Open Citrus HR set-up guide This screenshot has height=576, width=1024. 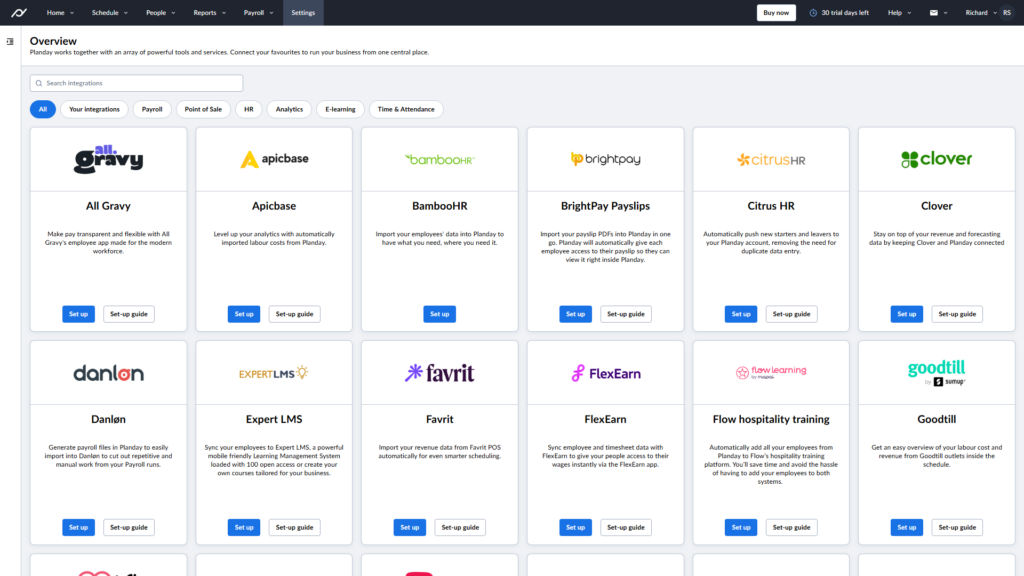792,314
